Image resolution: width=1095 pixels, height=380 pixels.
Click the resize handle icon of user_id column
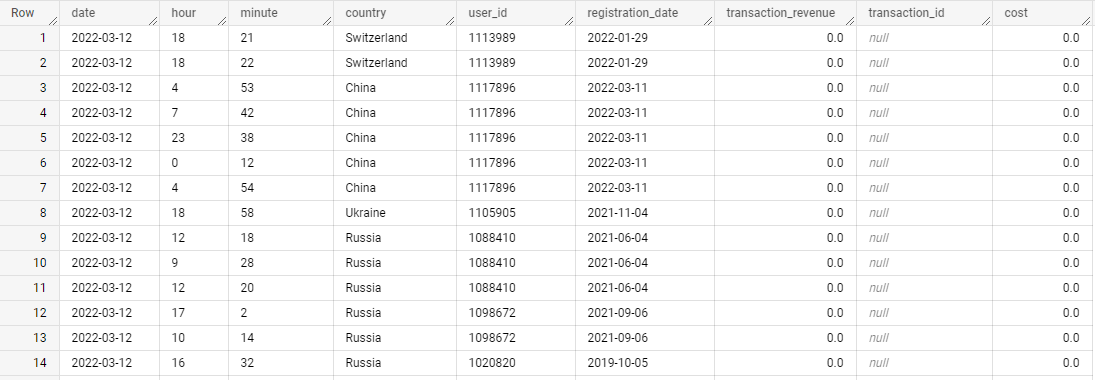tap(568, 20)
